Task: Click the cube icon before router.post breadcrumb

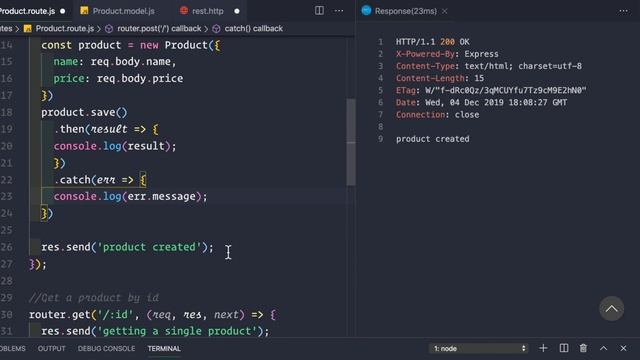Action: point(109,29)
